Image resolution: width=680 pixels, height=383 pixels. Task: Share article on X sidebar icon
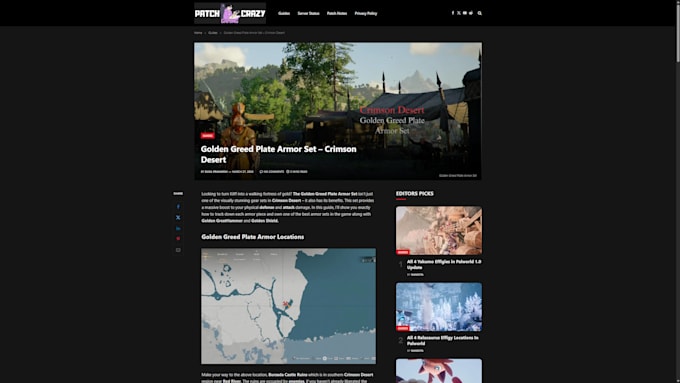point(178,217)
